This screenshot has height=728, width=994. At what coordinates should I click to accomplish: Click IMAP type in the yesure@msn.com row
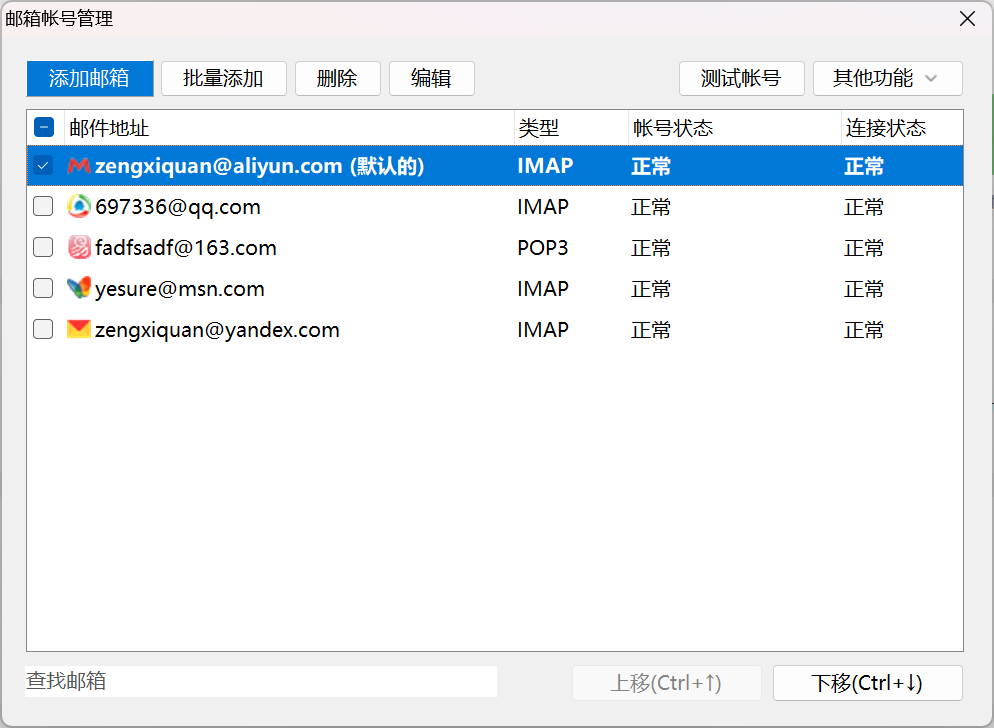(543, 289)
